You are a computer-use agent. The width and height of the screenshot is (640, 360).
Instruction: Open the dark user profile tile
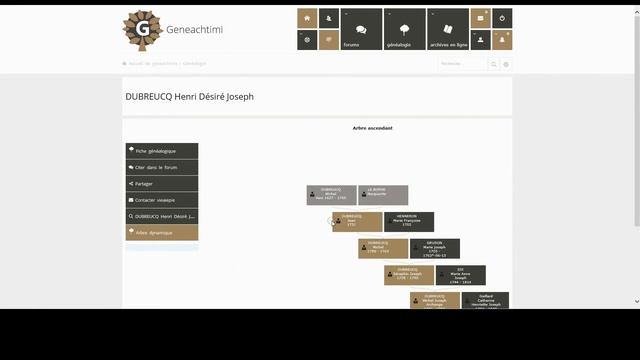click(480, 40)
